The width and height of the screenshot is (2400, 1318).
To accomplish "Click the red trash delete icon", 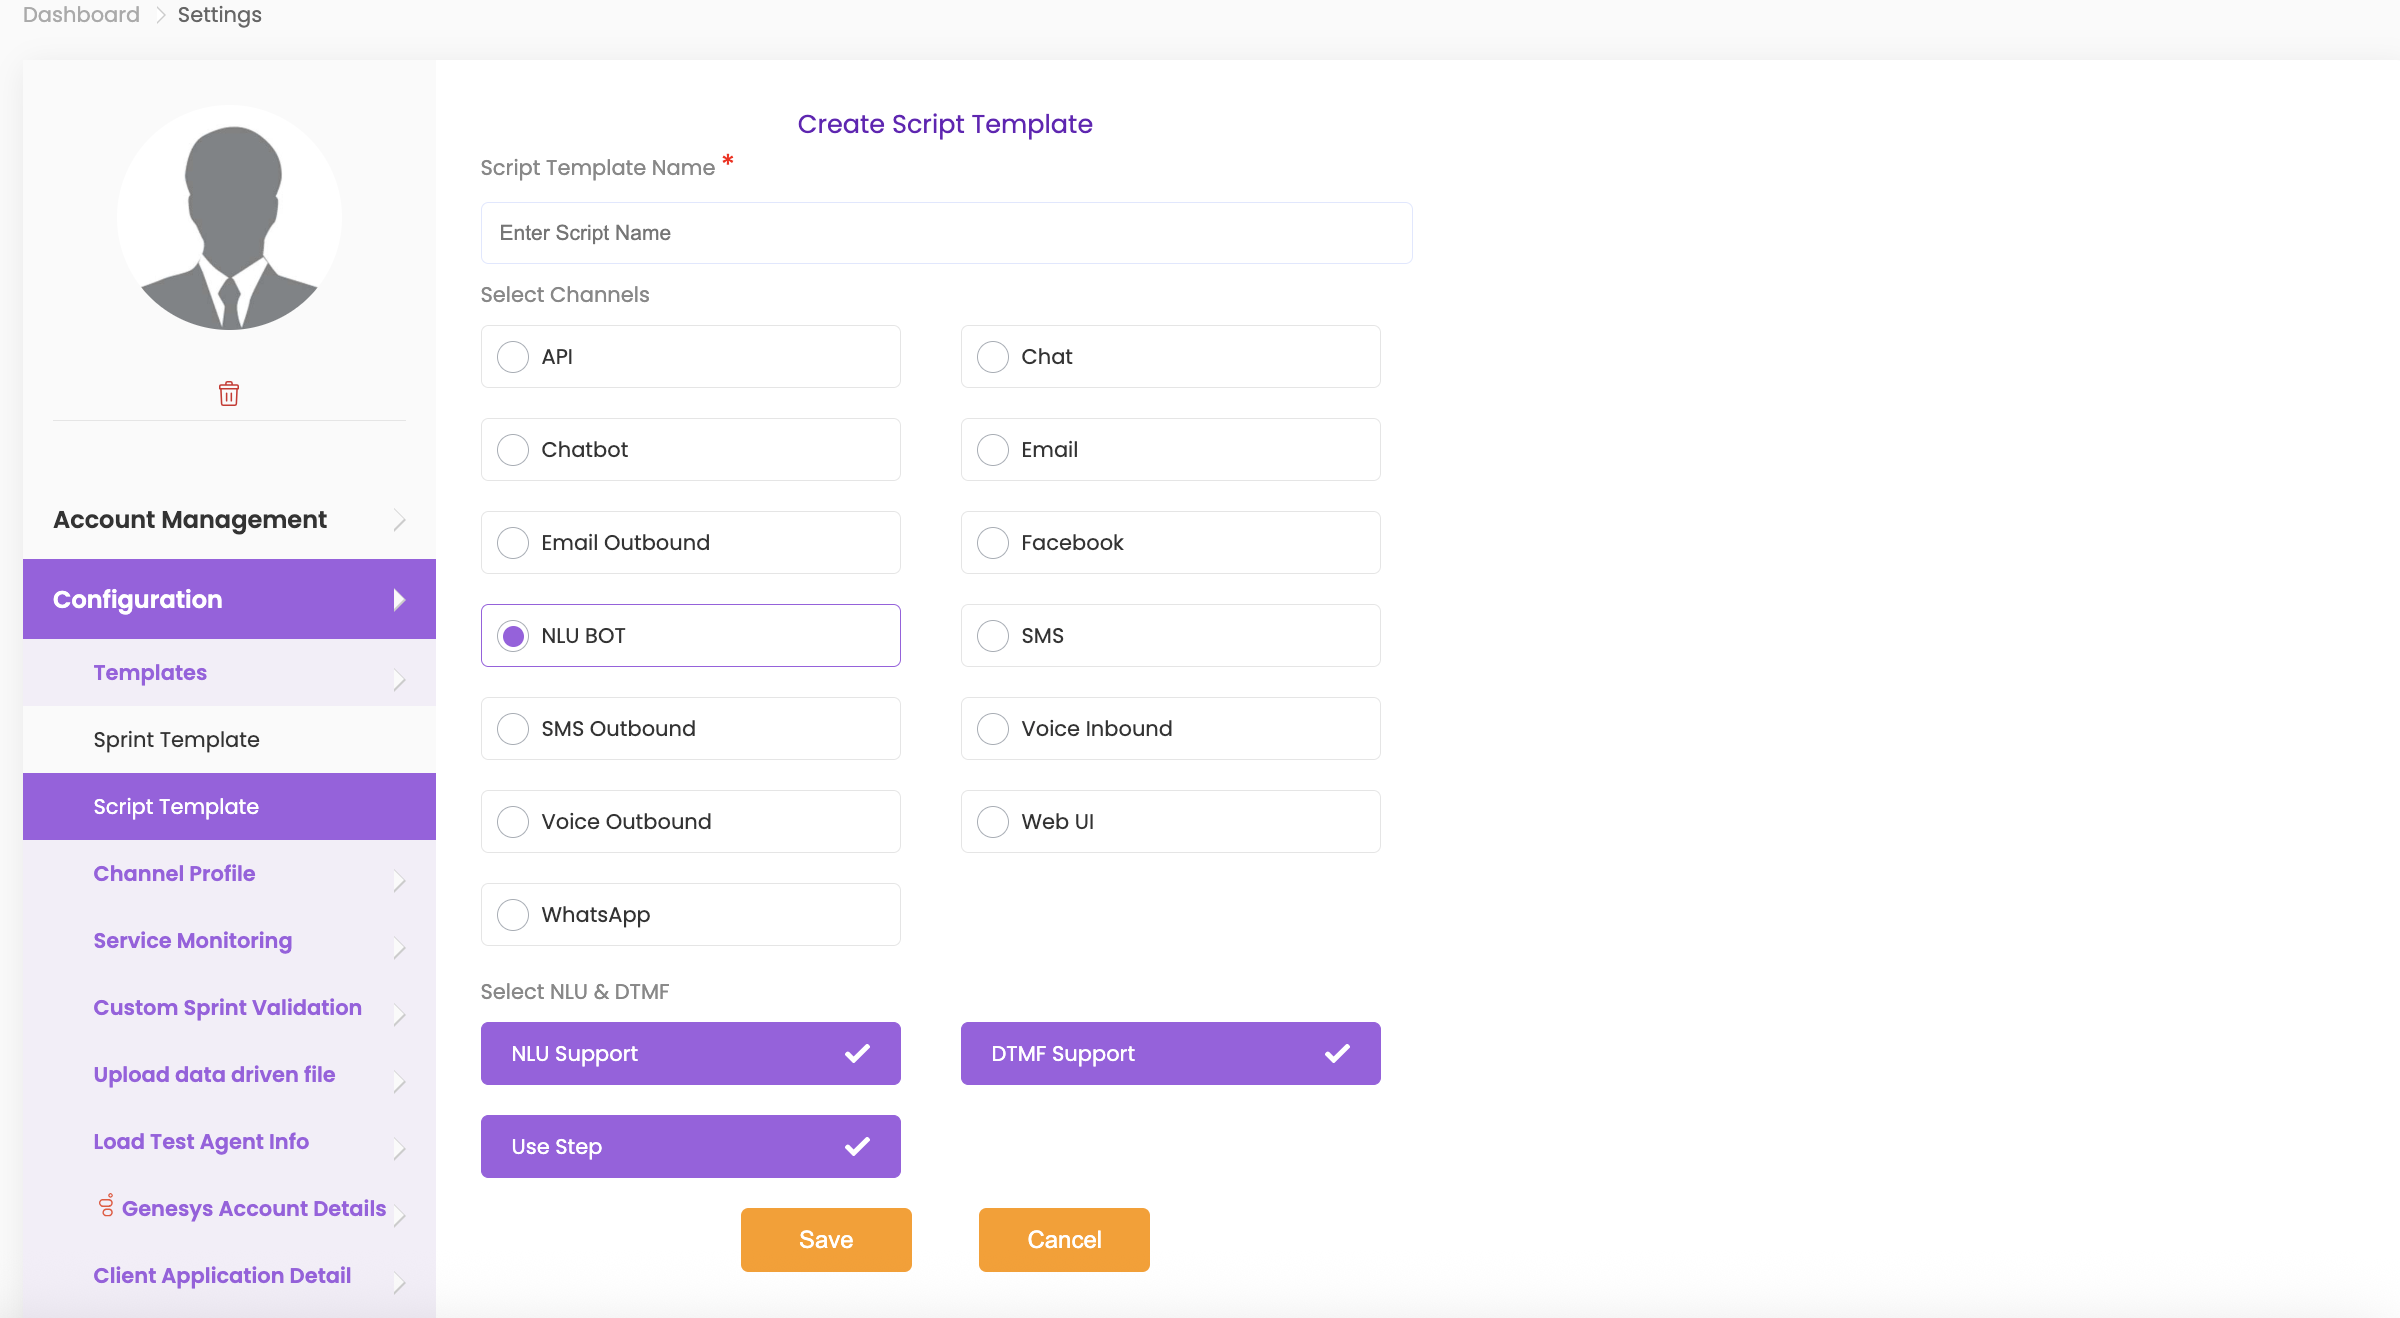I will coord(229,393).
